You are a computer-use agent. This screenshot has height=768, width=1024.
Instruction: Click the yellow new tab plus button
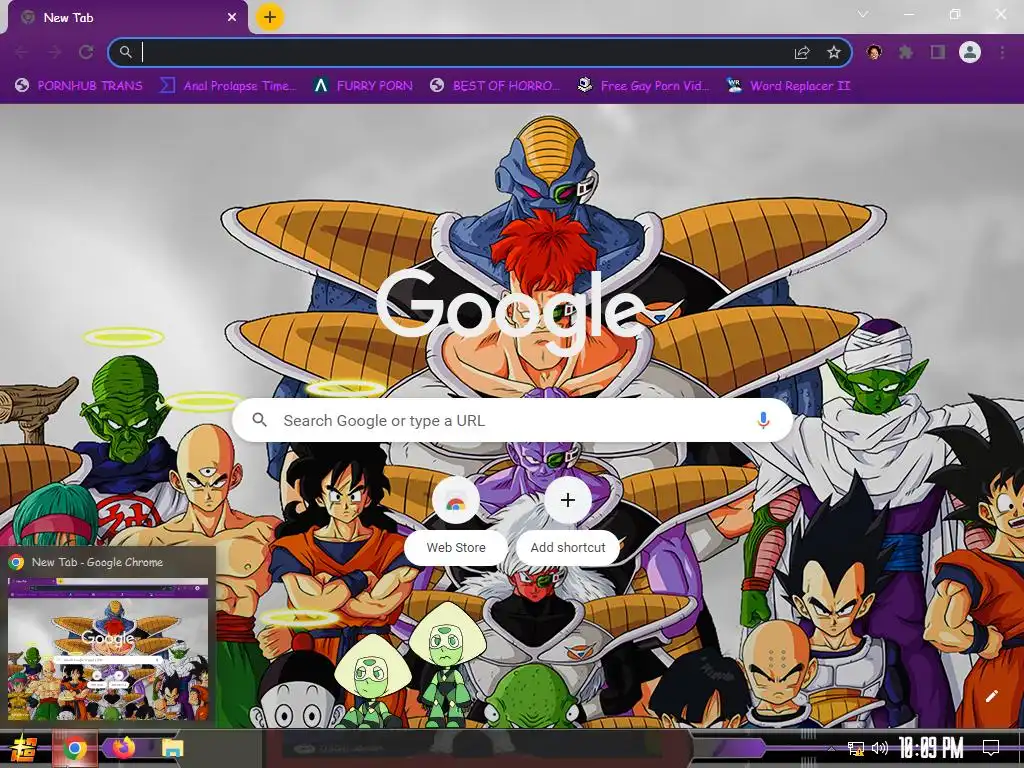tap(270, 17)
